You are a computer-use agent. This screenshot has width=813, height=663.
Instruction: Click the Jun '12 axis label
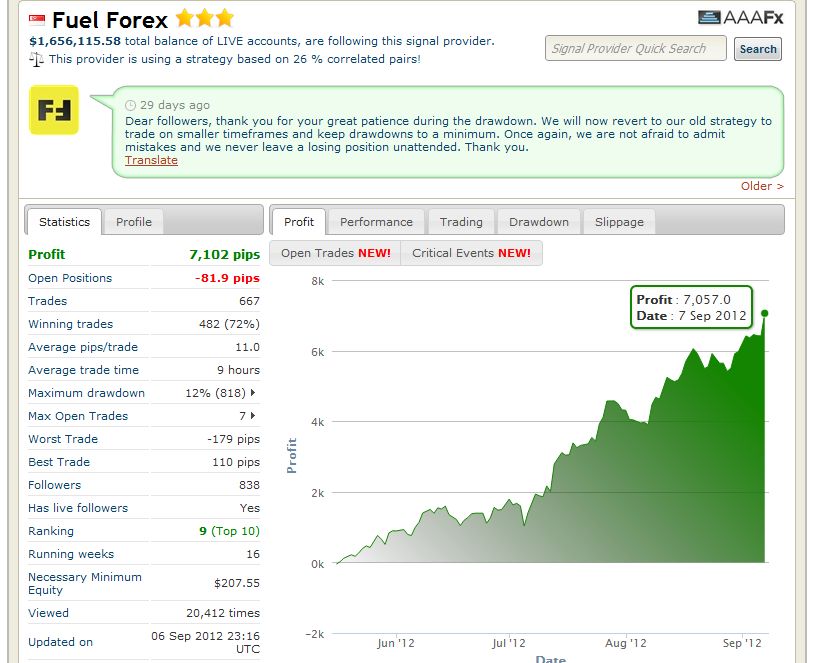pos(396,643)
